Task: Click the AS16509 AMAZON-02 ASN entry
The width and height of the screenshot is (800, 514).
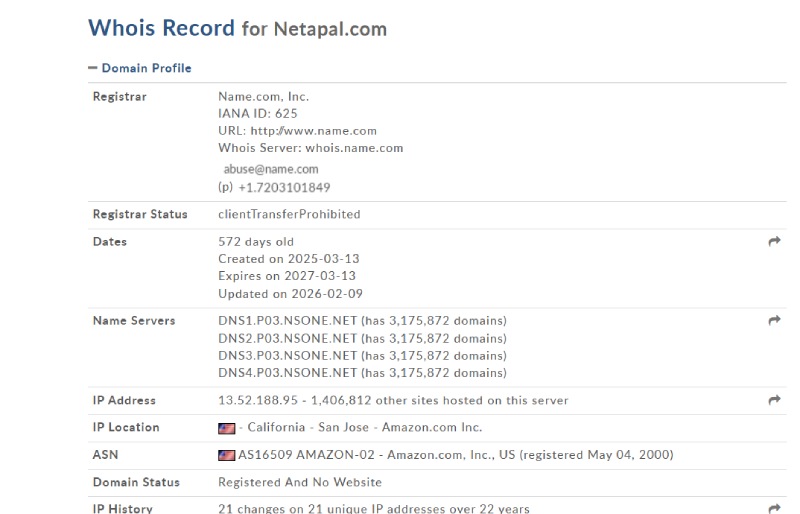Action: pyautogui.click(x=306, y=455)
